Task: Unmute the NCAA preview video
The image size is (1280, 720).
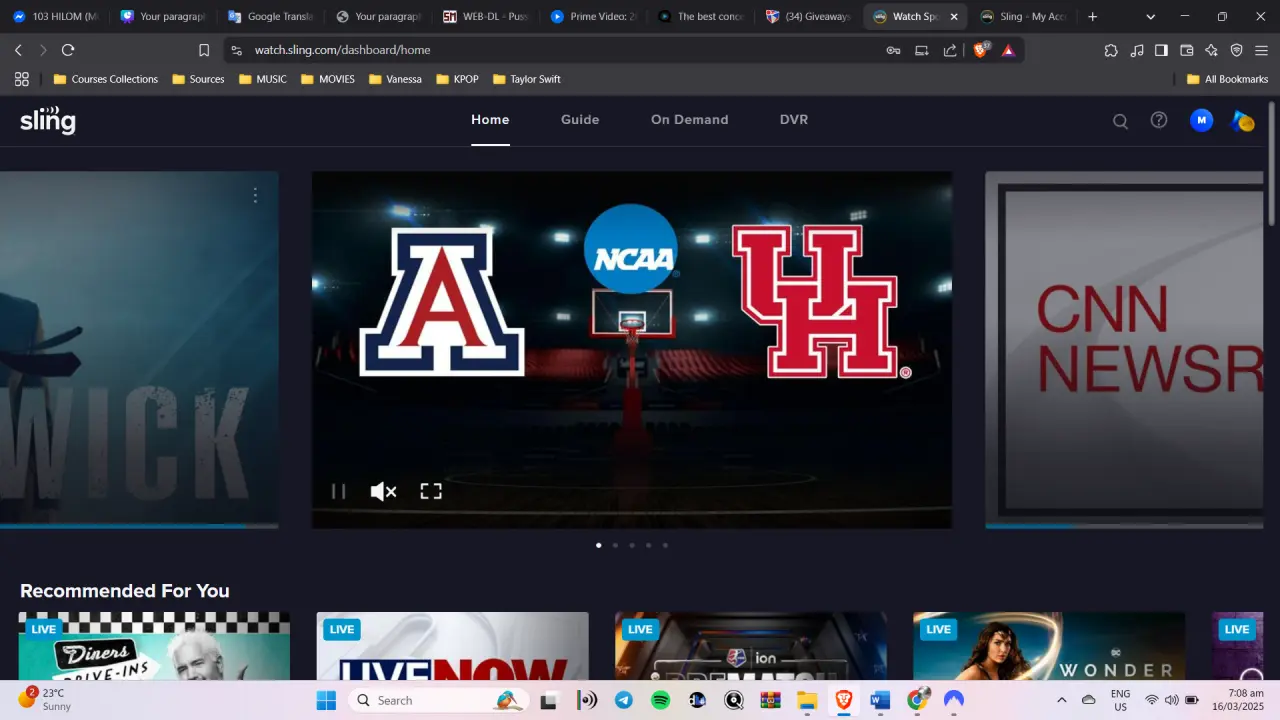Action: click(x=384, y=491)
